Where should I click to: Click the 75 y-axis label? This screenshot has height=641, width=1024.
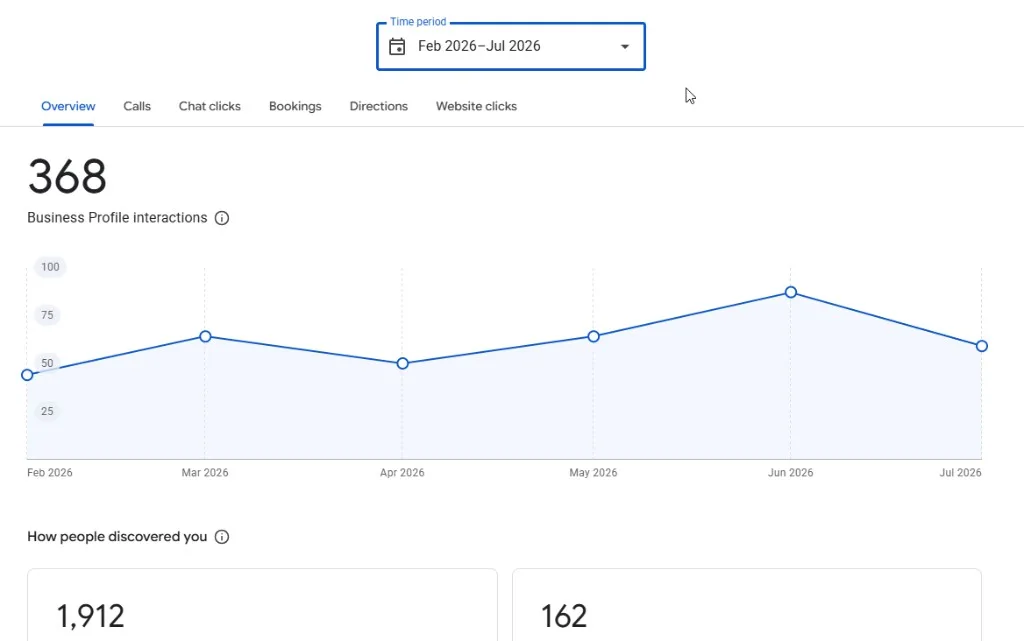(47, 315)
